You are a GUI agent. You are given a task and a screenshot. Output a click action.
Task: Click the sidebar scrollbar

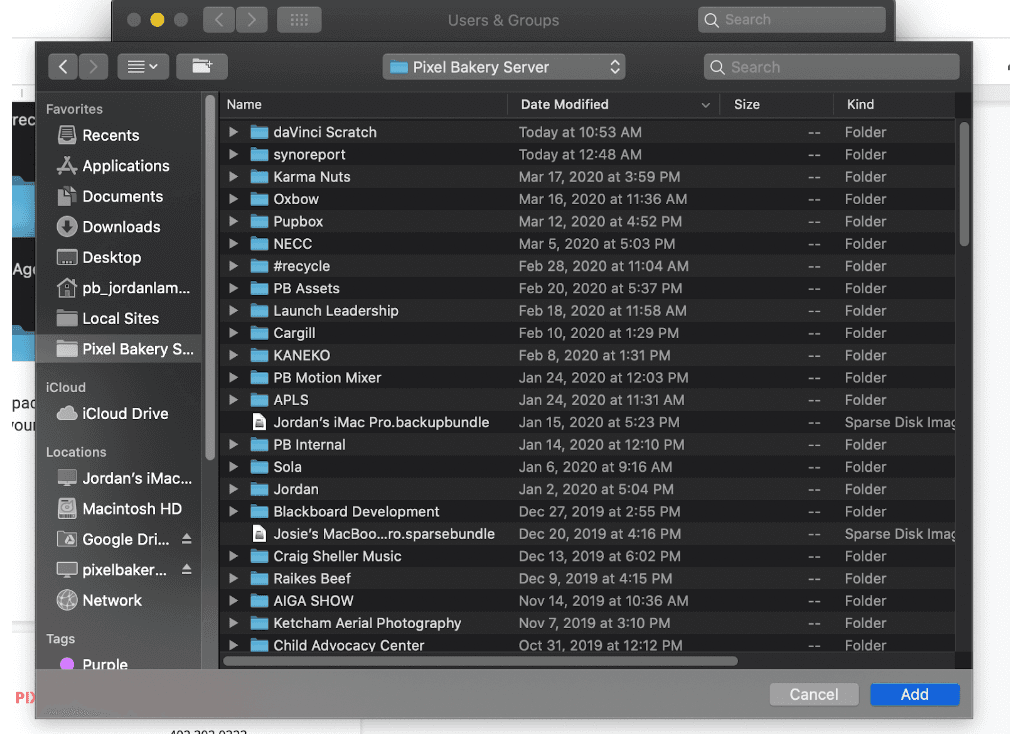[x=209, y=277]
